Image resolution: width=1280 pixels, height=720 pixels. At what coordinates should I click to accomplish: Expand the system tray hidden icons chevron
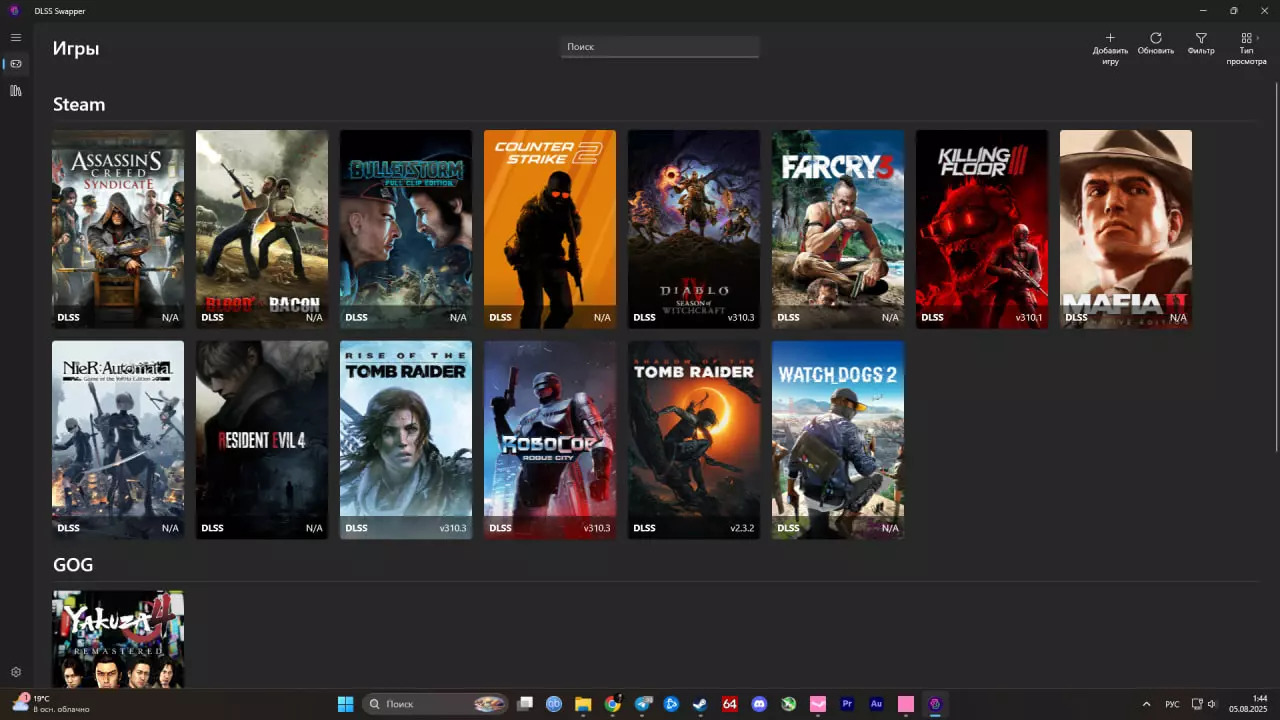point(1146,704)
